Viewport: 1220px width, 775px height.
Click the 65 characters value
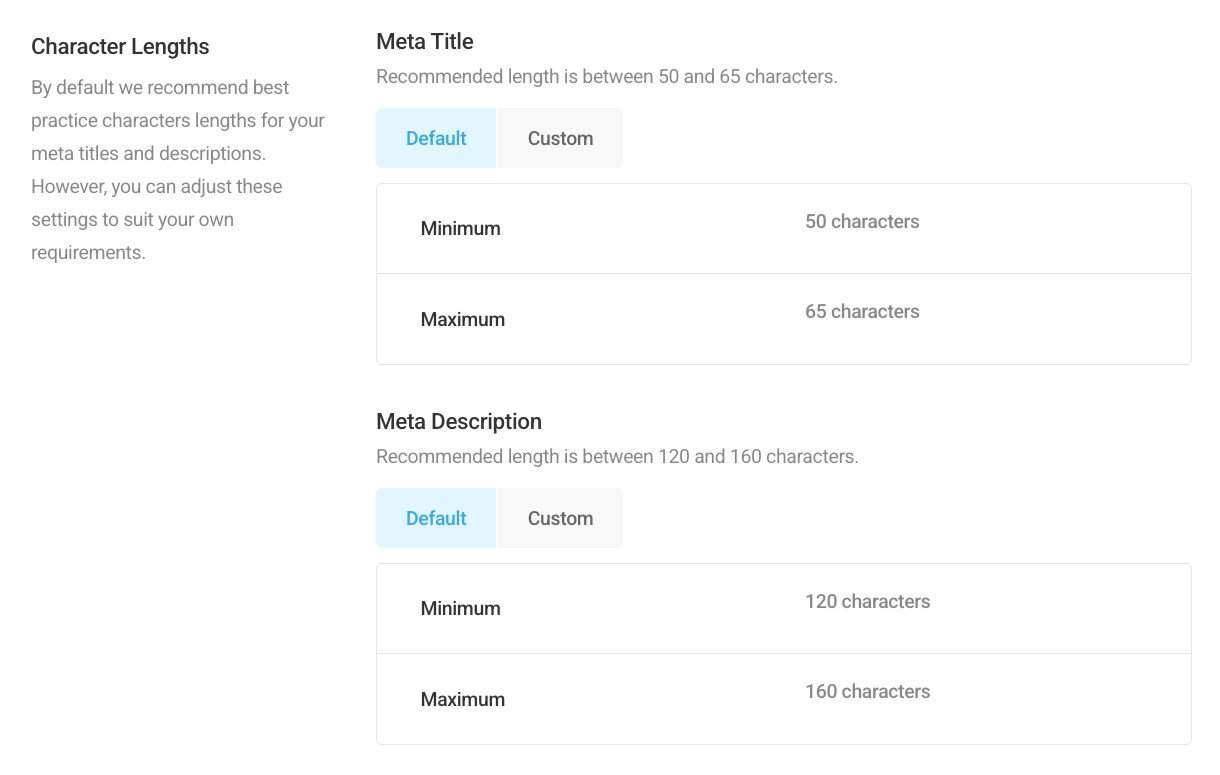(x=862, y=311)
